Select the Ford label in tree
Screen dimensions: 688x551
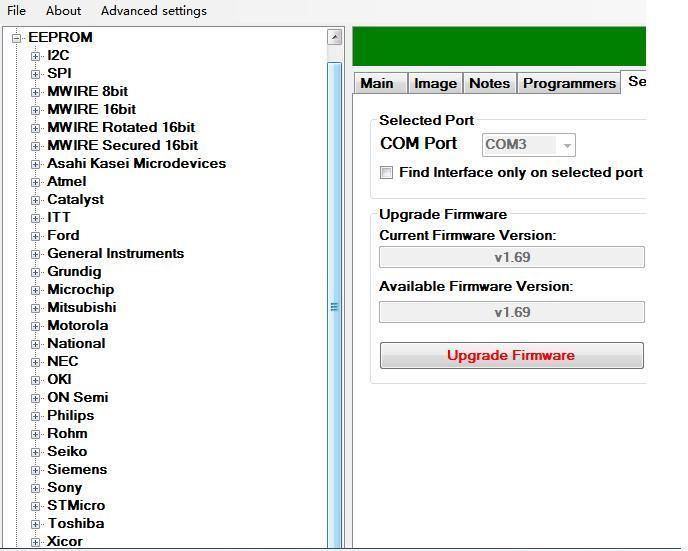(63, 235)
